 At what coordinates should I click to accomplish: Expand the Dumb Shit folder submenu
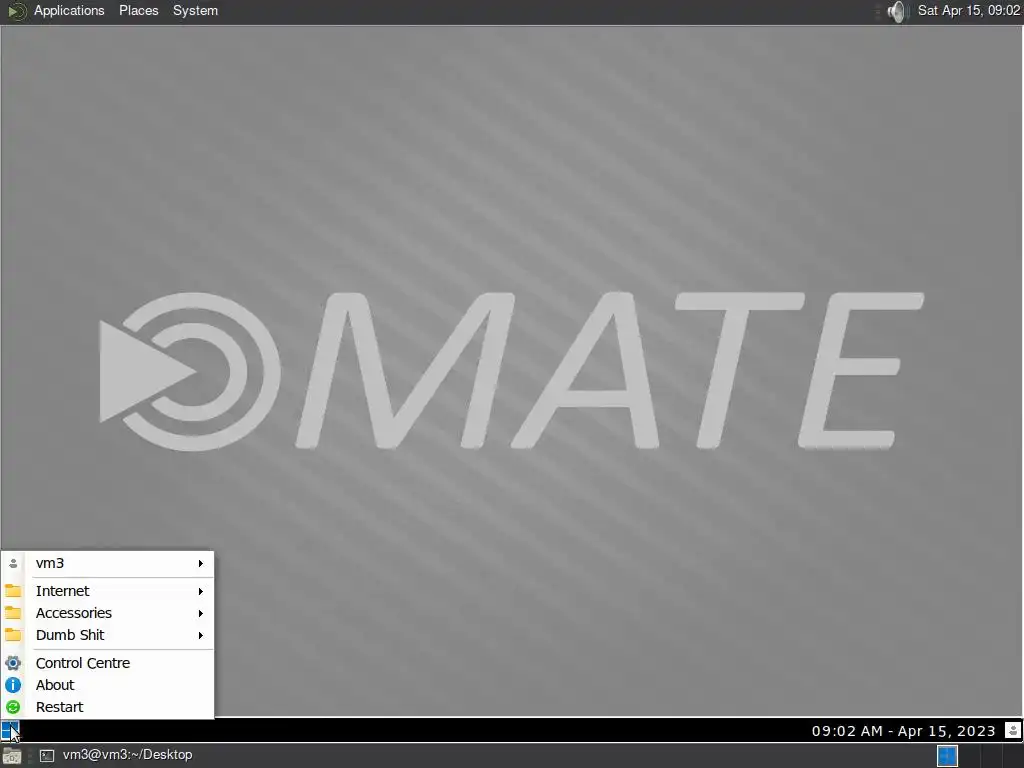(x=108, y=635)
